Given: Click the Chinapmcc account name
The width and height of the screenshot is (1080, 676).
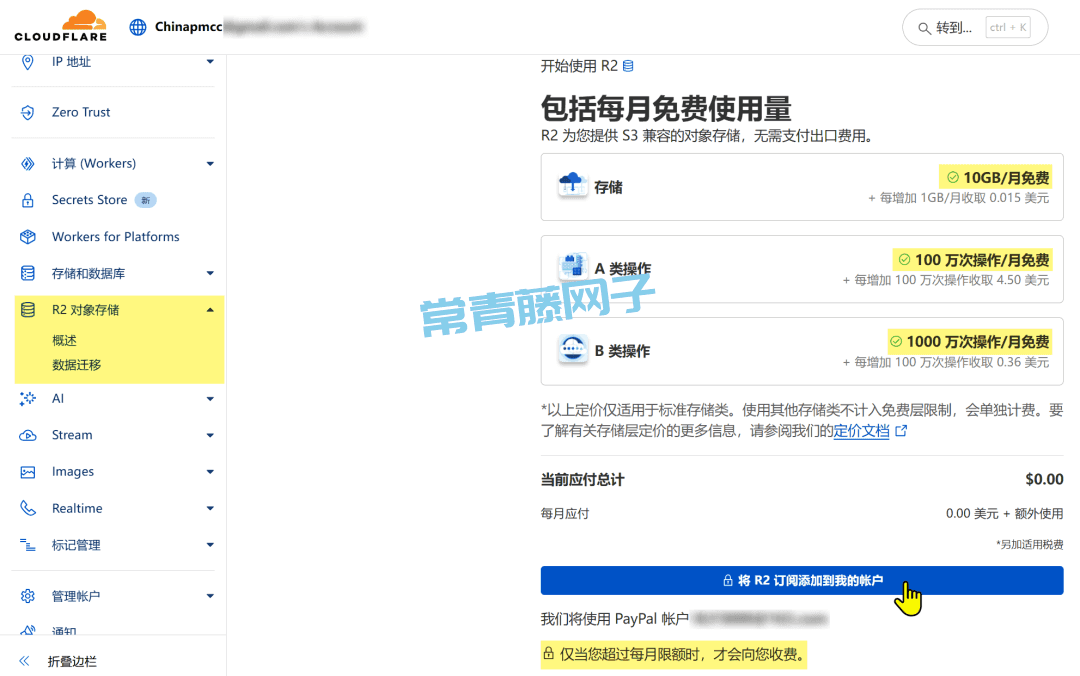Looking at the screenshot, I should pos(188,27).
